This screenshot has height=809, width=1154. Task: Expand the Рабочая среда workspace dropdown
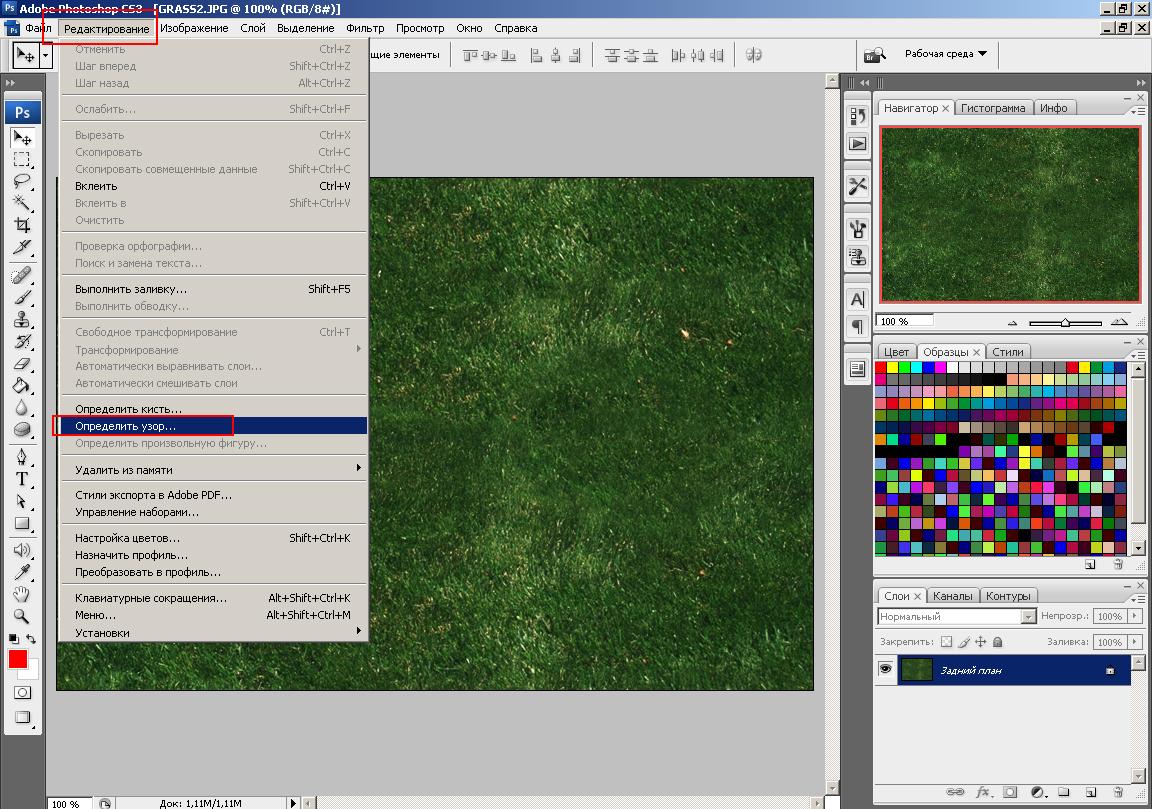(x=945, y=54)
